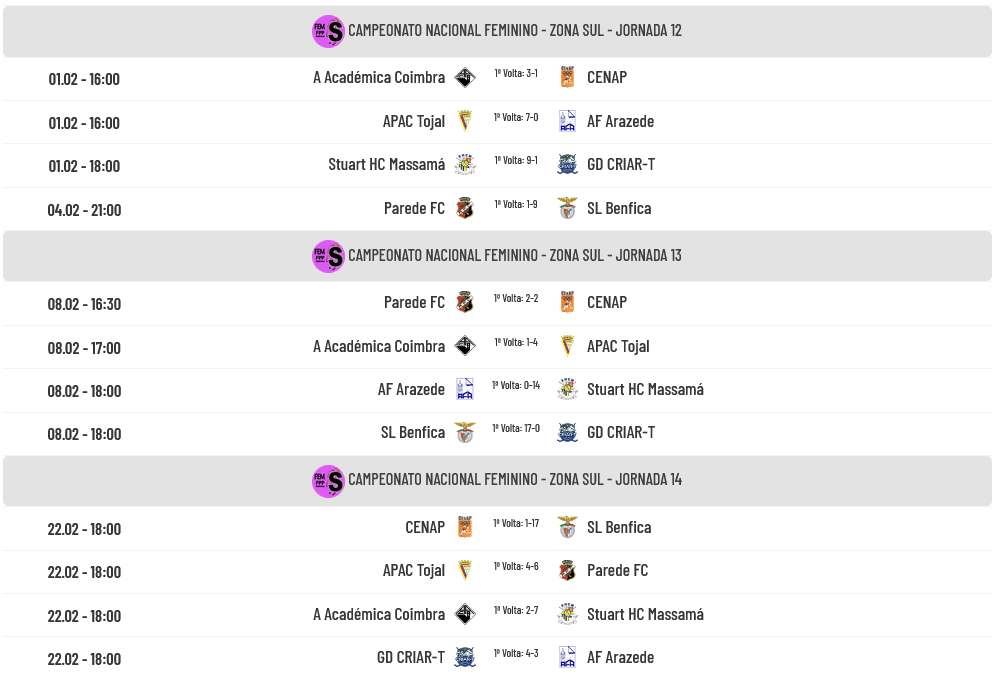Image resolution: width=998 pixels, height=682 pixels.
Task: Click Parede FC crest in the 08.02 16:30 match
Action: (x=465, y=302)
